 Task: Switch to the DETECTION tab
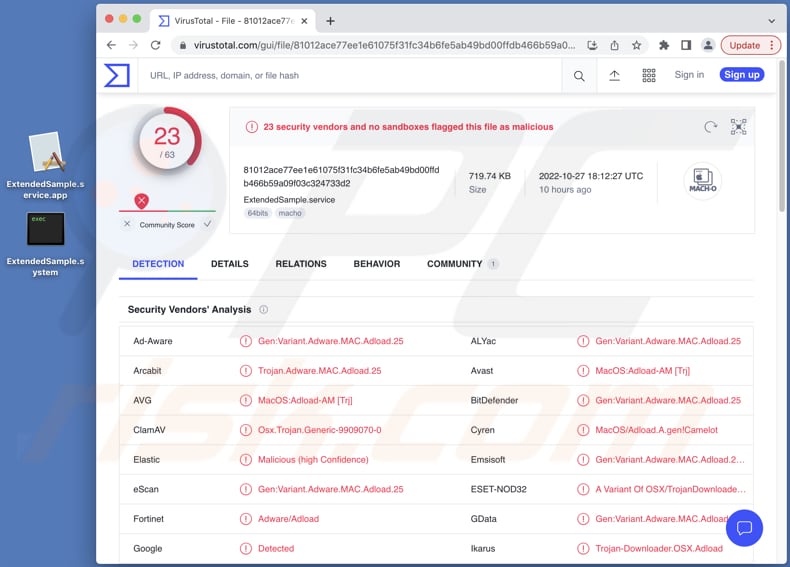(158, 264)
